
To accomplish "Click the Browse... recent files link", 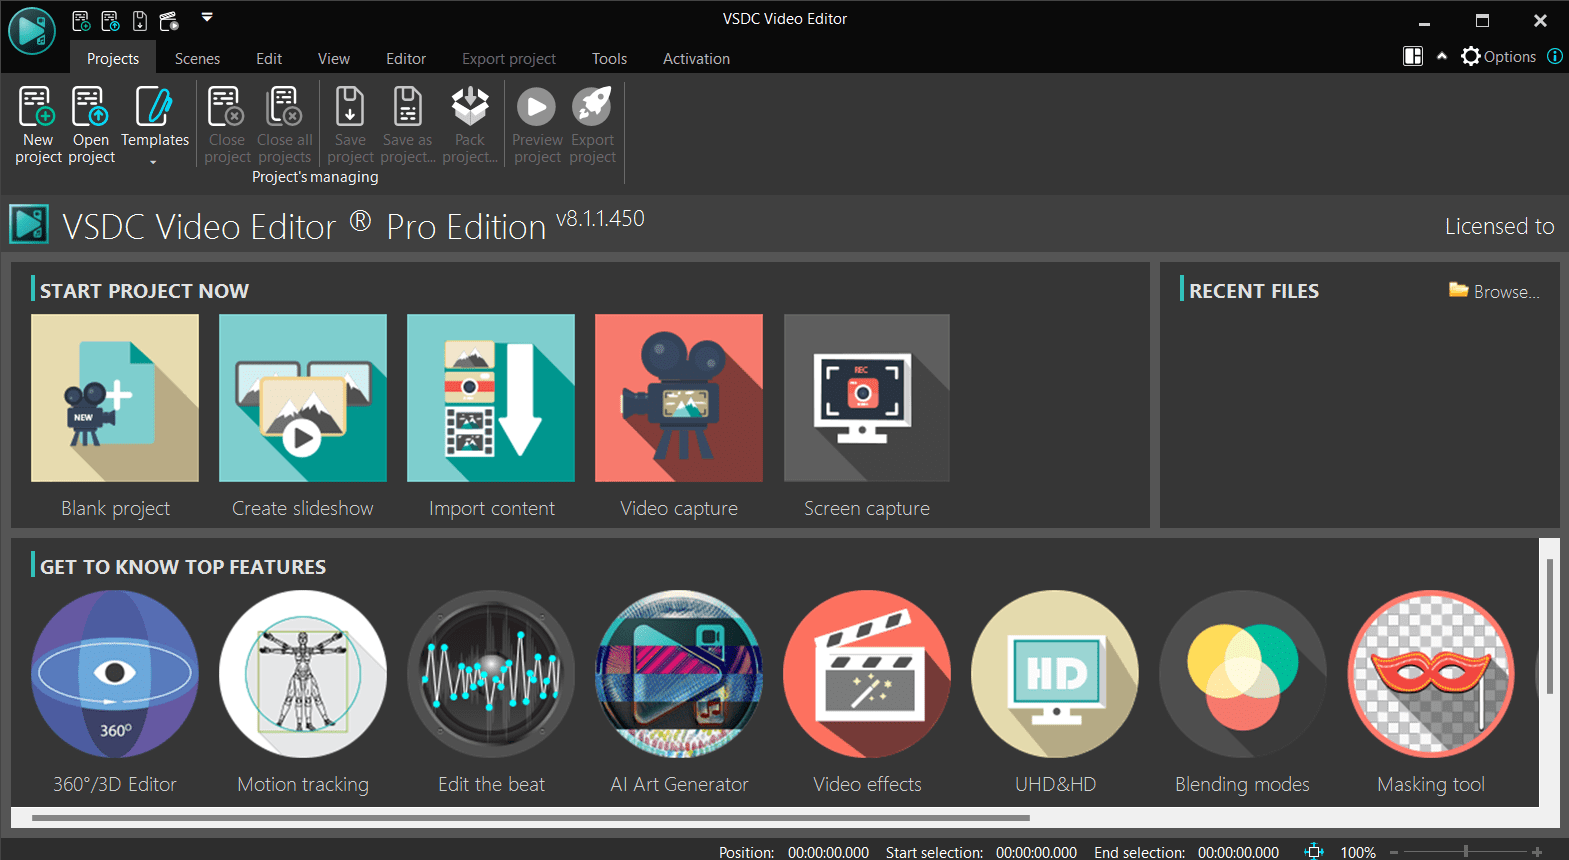I will 1494,291.
